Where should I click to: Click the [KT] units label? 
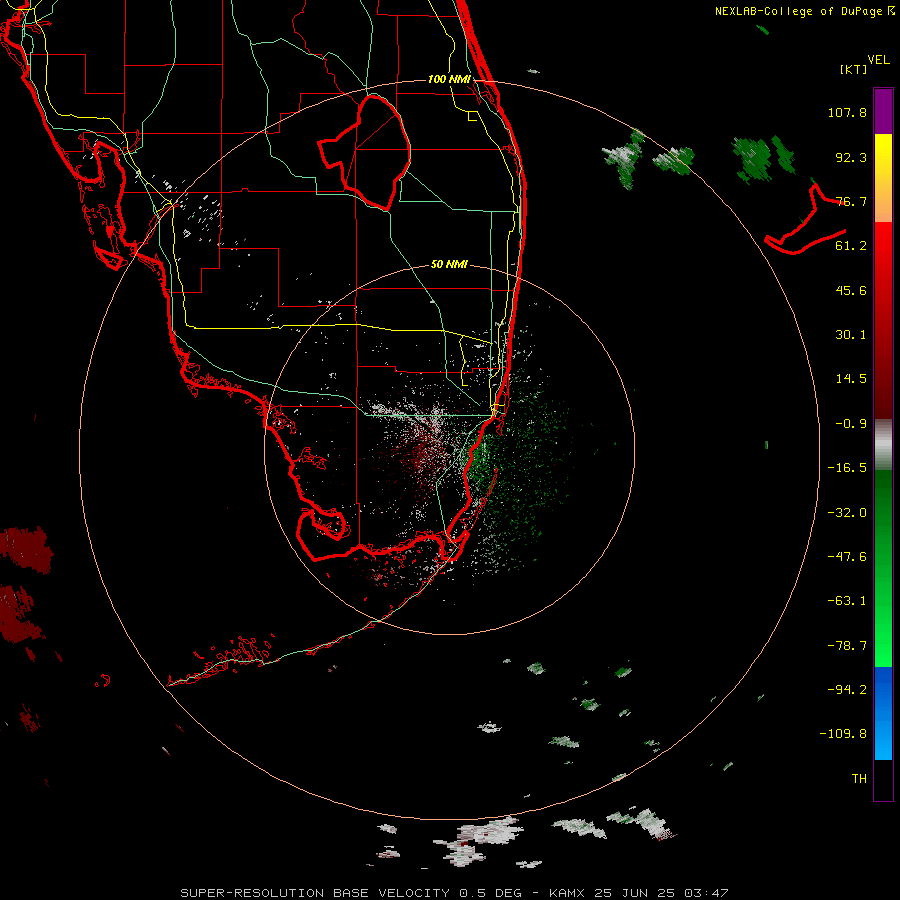853,69
